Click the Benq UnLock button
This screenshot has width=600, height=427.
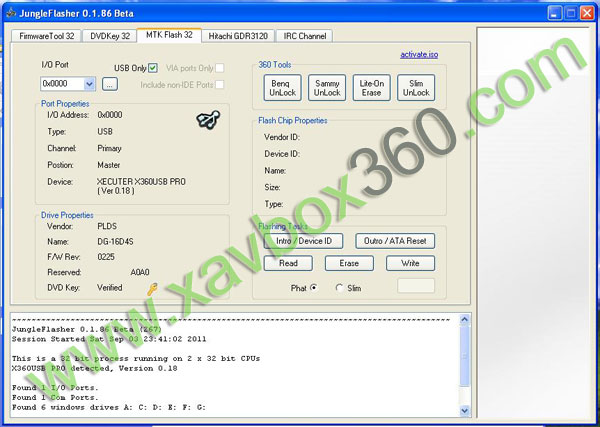282,88
